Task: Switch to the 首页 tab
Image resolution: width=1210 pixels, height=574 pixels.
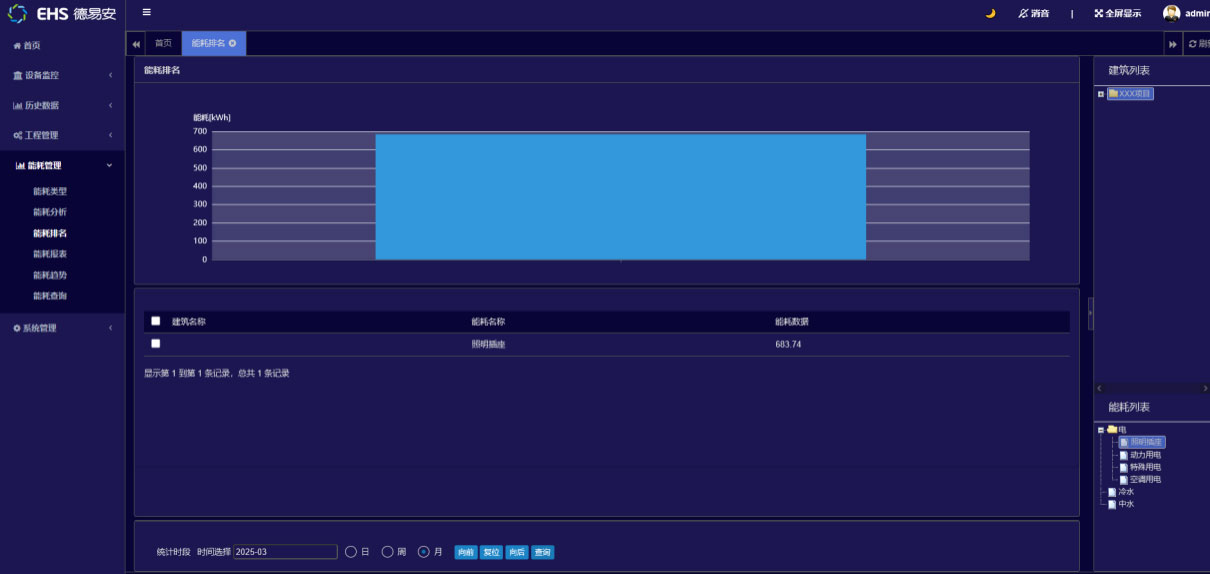Action: (x=163, y=44)
